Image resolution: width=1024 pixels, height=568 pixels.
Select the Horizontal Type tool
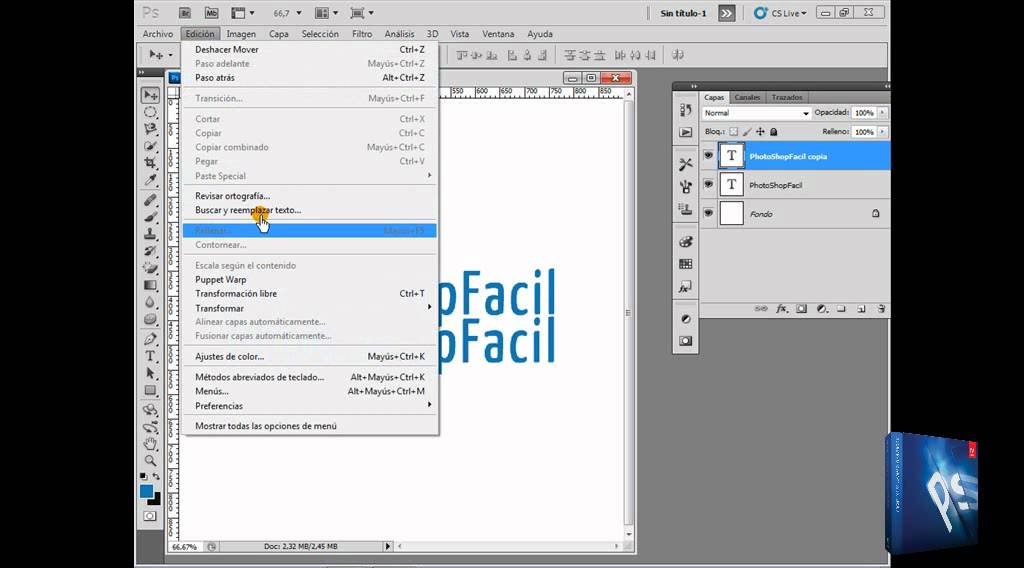point(150,356)
